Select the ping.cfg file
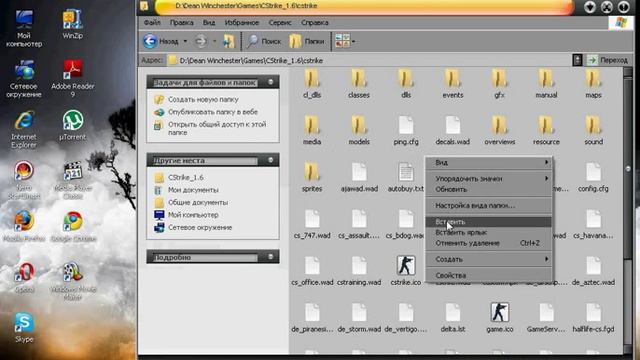Image resolution: width=640 pixels, height=360 pixels. 406,130
